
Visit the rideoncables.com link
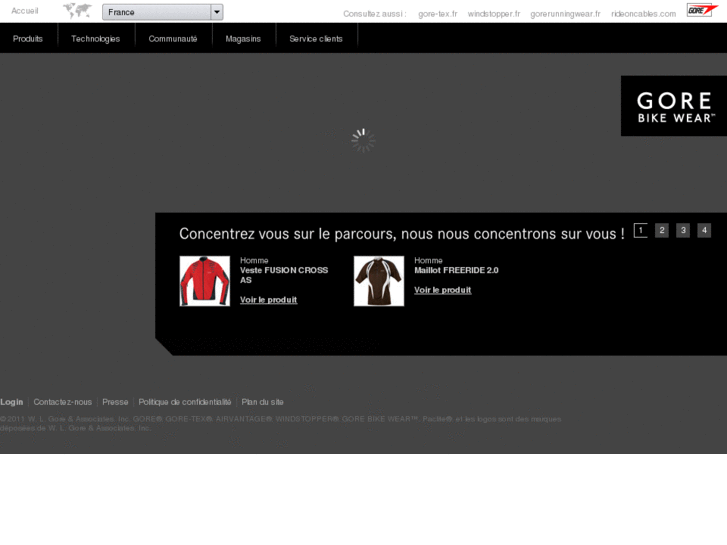(x=643, y=14)
